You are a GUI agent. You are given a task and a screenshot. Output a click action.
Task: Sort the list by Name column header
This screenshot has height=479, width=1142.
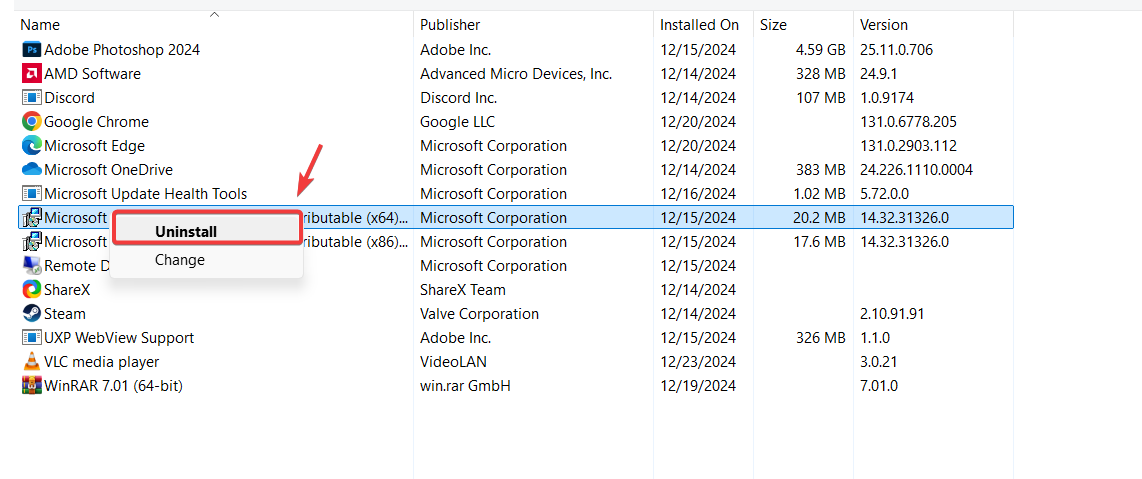[x=40, y=25]
